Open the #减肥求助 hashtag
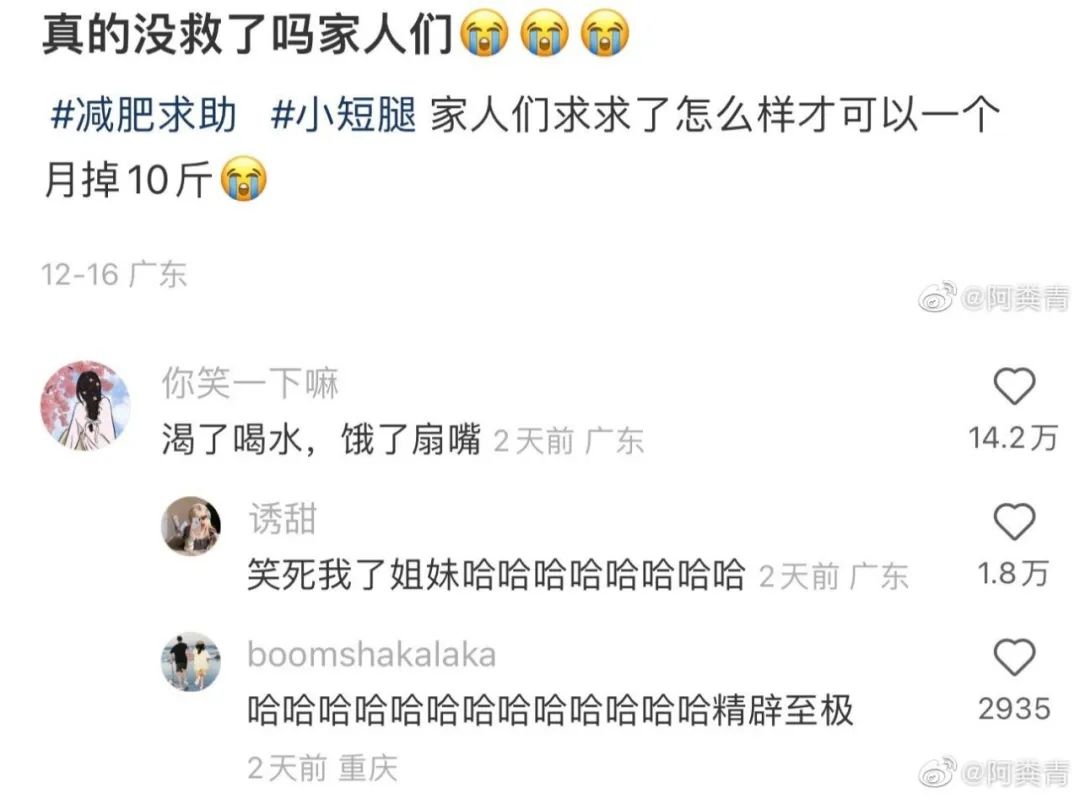The height and width of the screenshot is (799, 1080). click(144, 114)
